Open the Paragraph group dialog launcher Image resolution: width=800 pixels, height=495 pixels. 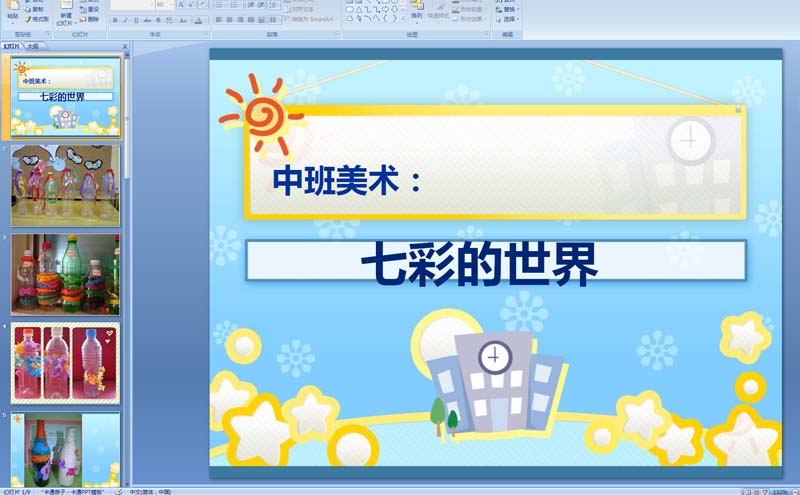click(x=337, y=34)
